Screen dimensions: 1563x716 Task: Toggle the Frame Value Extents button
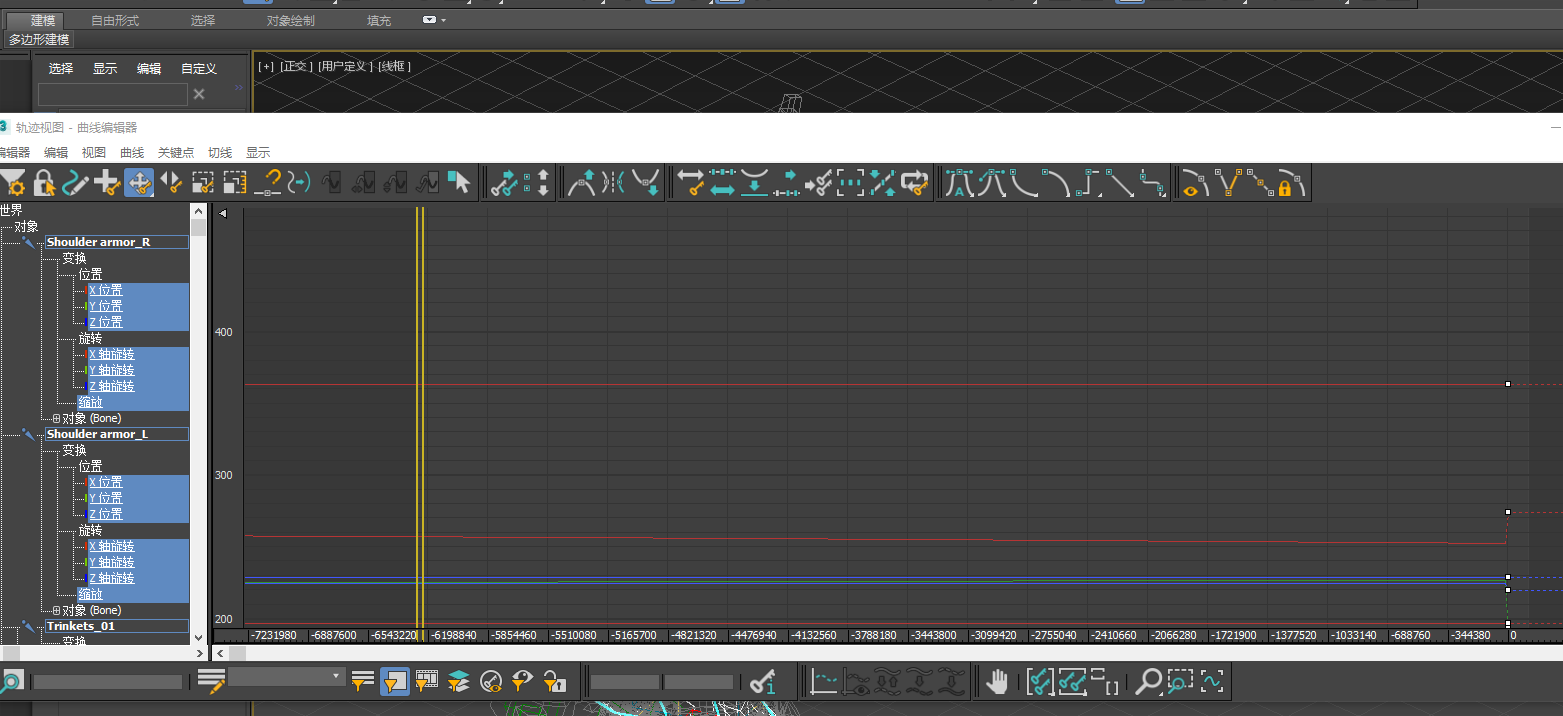1072,682
